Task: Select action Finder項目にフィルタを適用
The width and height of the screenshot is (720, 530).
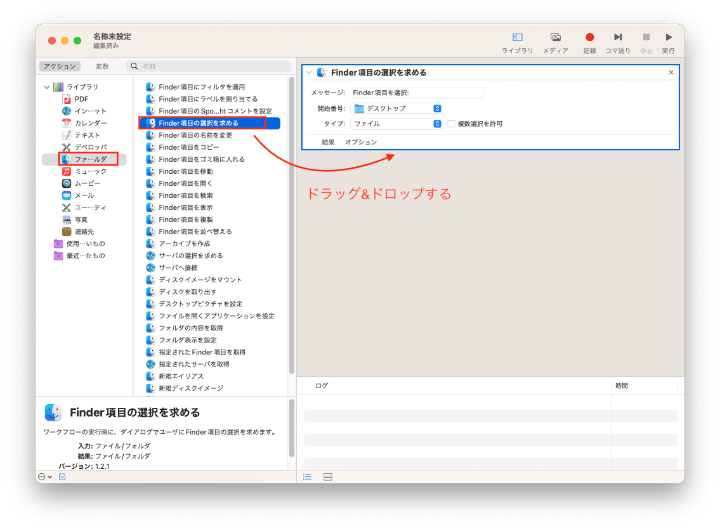Action: [x=196, y=87]
